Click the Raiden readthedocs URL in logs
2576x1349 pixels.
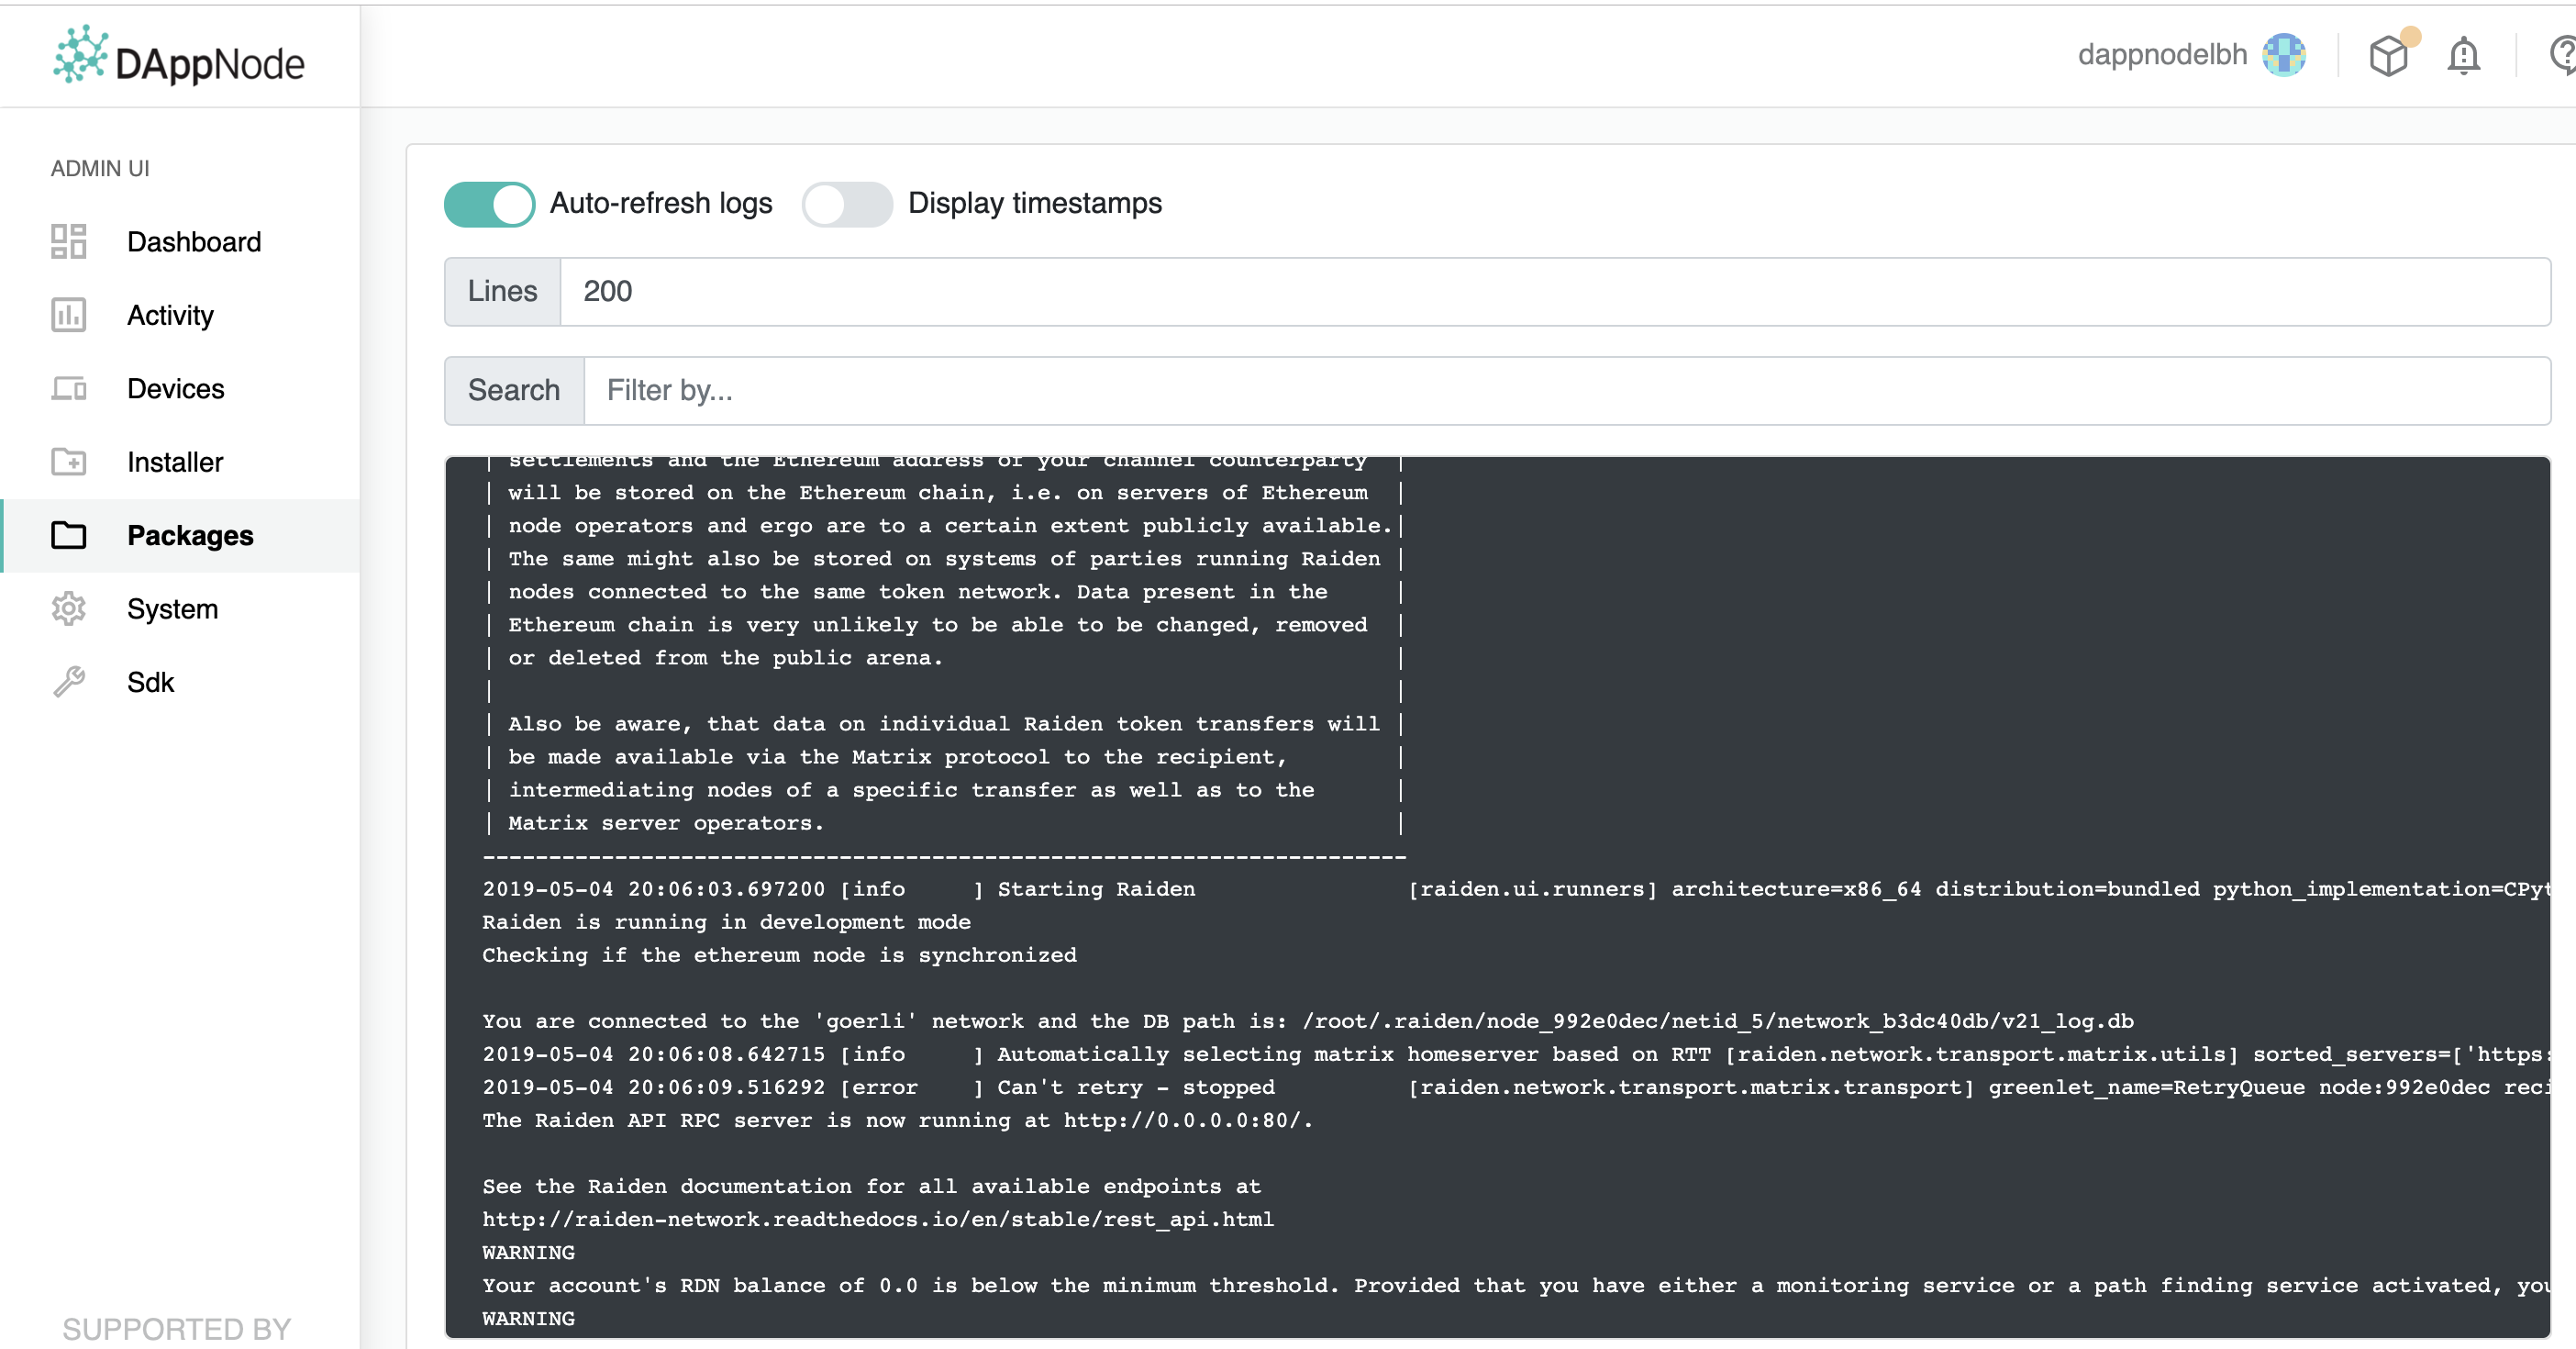coord(877,1219)
